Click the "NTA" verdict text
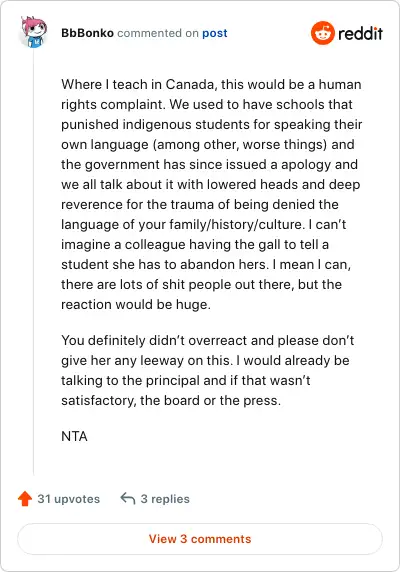Image resolution: width=400 pixels, height=572 pixels. point(74,436)
